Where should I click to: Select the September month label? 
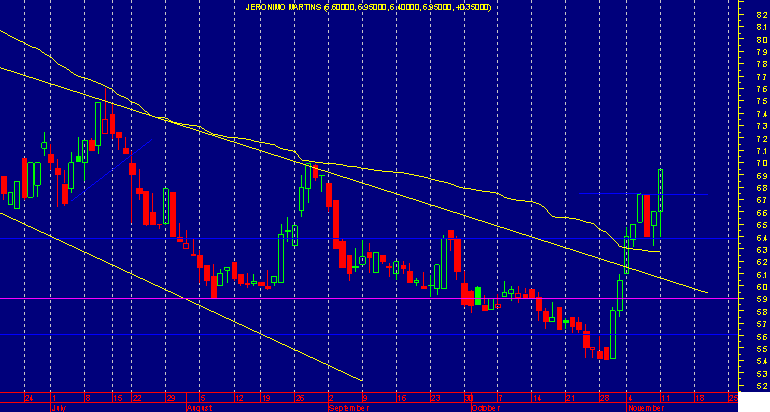pos(349,408)
